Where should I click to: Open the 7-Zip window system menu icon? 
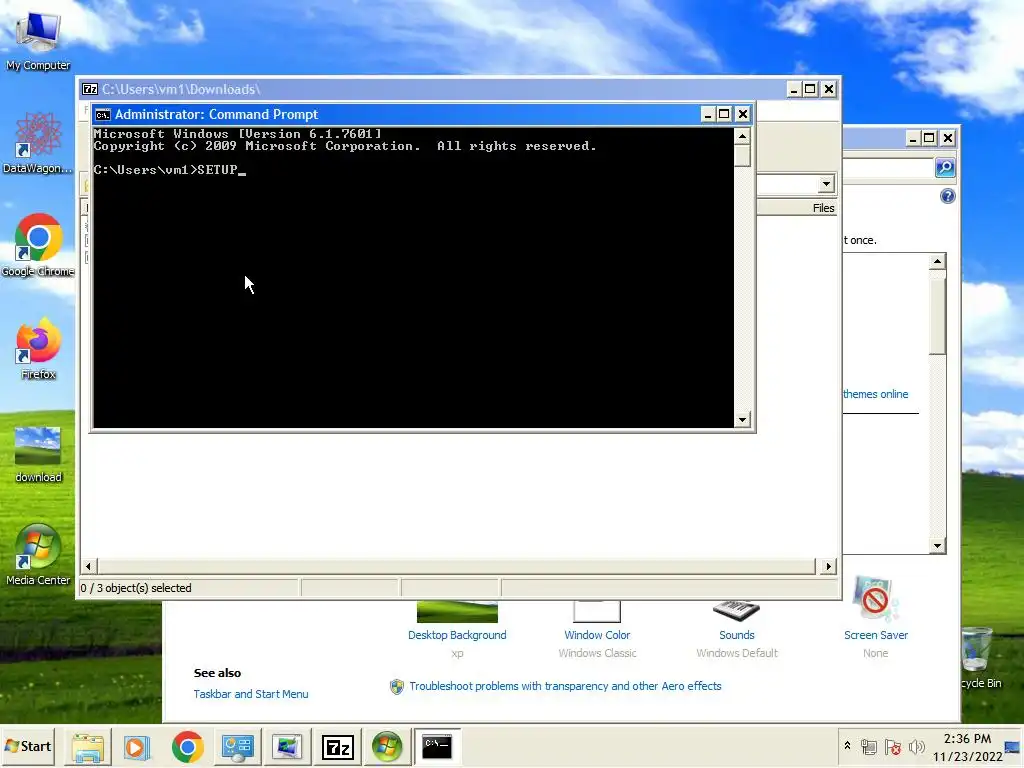pyautogui.click(x=90, y=89)
